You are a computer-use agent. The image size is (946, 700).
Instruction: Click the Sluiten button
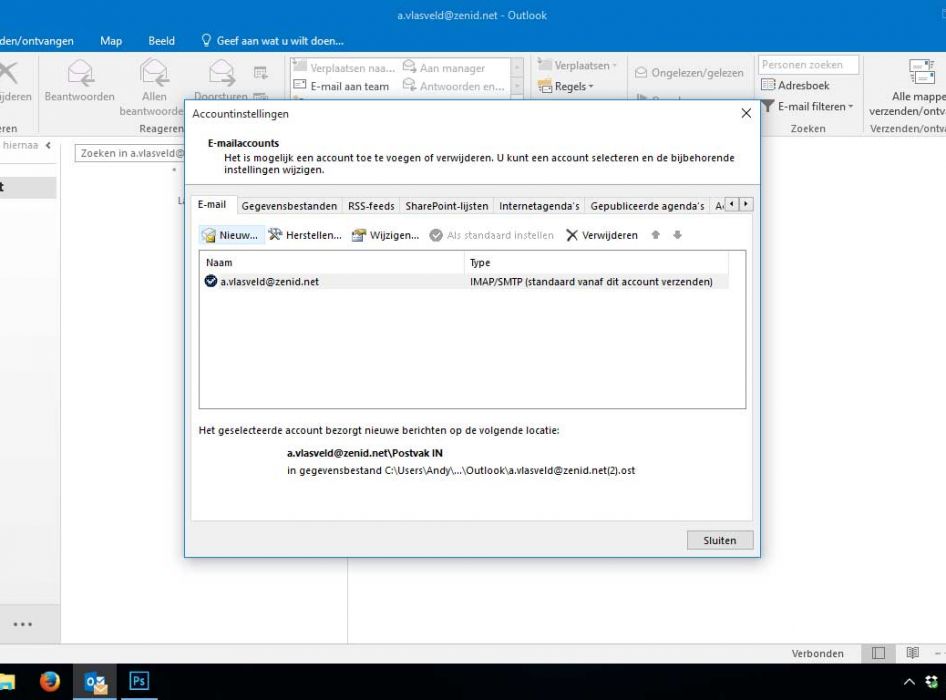tap(720, 540)
